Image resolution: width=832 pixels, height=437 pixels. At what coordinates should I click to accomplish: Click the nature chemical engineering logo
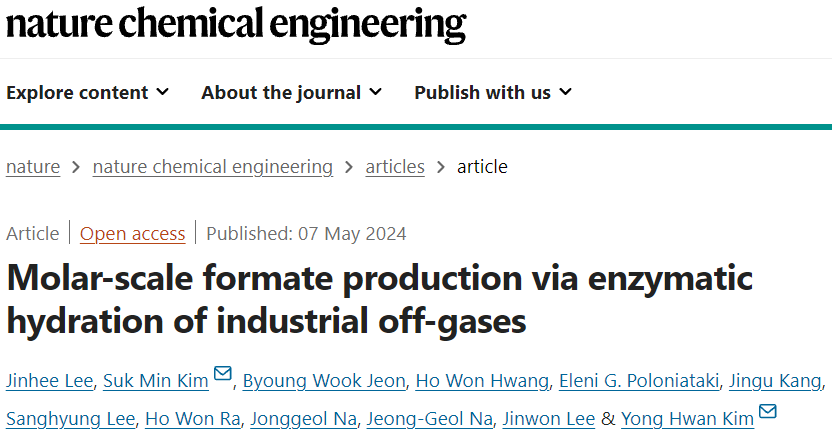click(236, 24)
